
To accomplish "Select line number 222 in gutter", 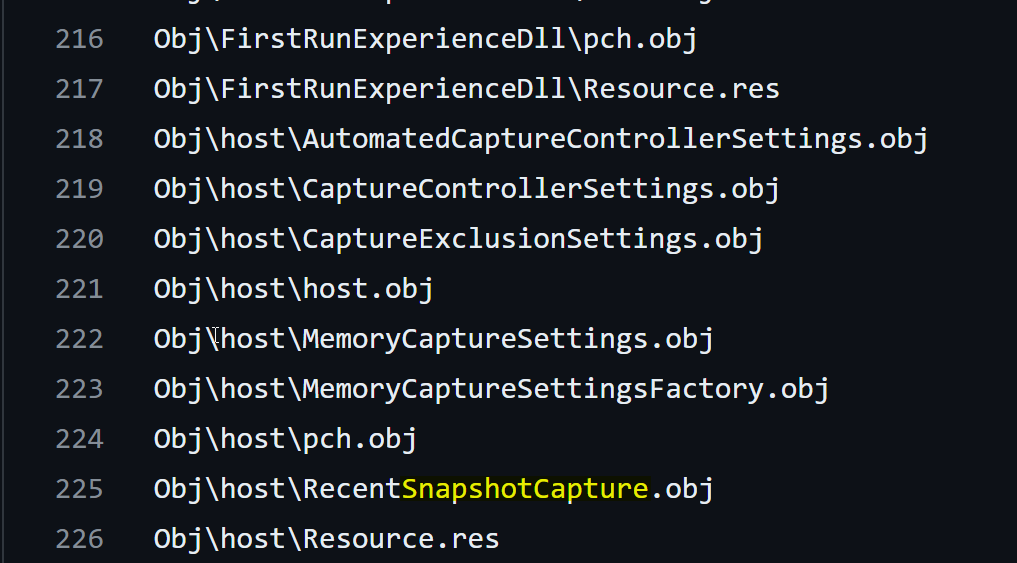I will point(79,339).
